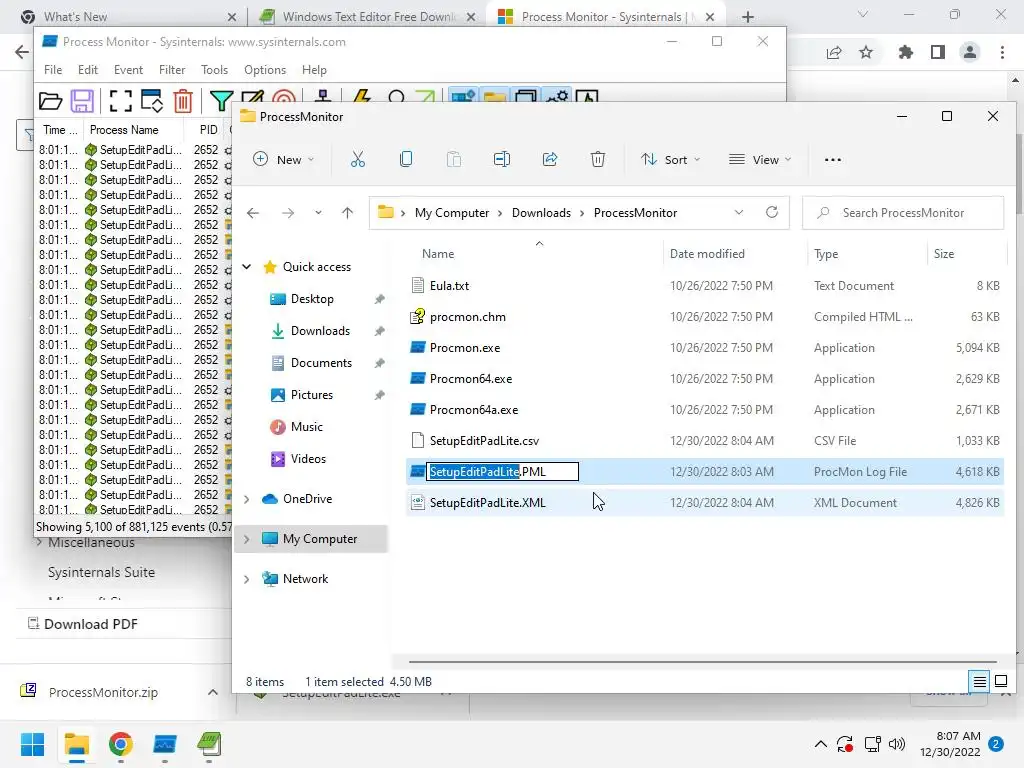Click My Computer in the address breadcrumb

(452, 213)
